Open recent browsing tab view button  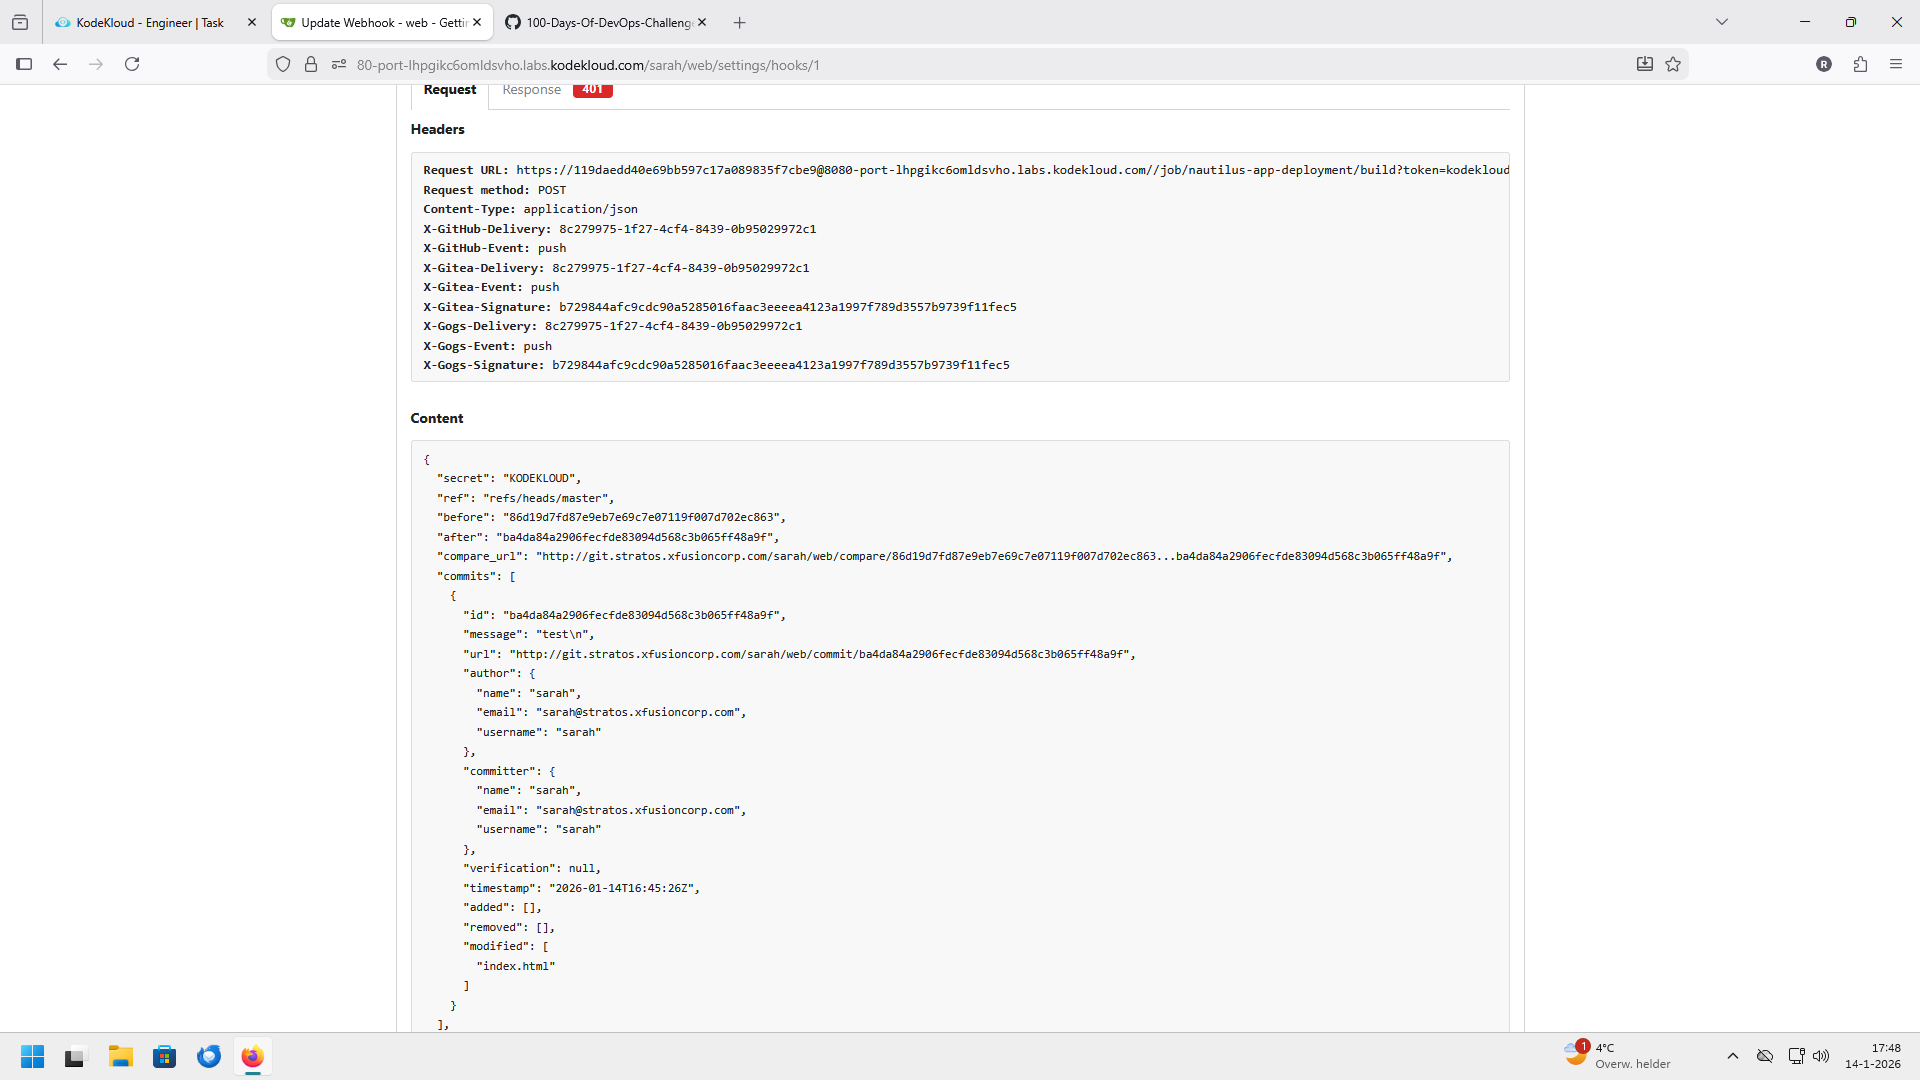tap(20, 22)
